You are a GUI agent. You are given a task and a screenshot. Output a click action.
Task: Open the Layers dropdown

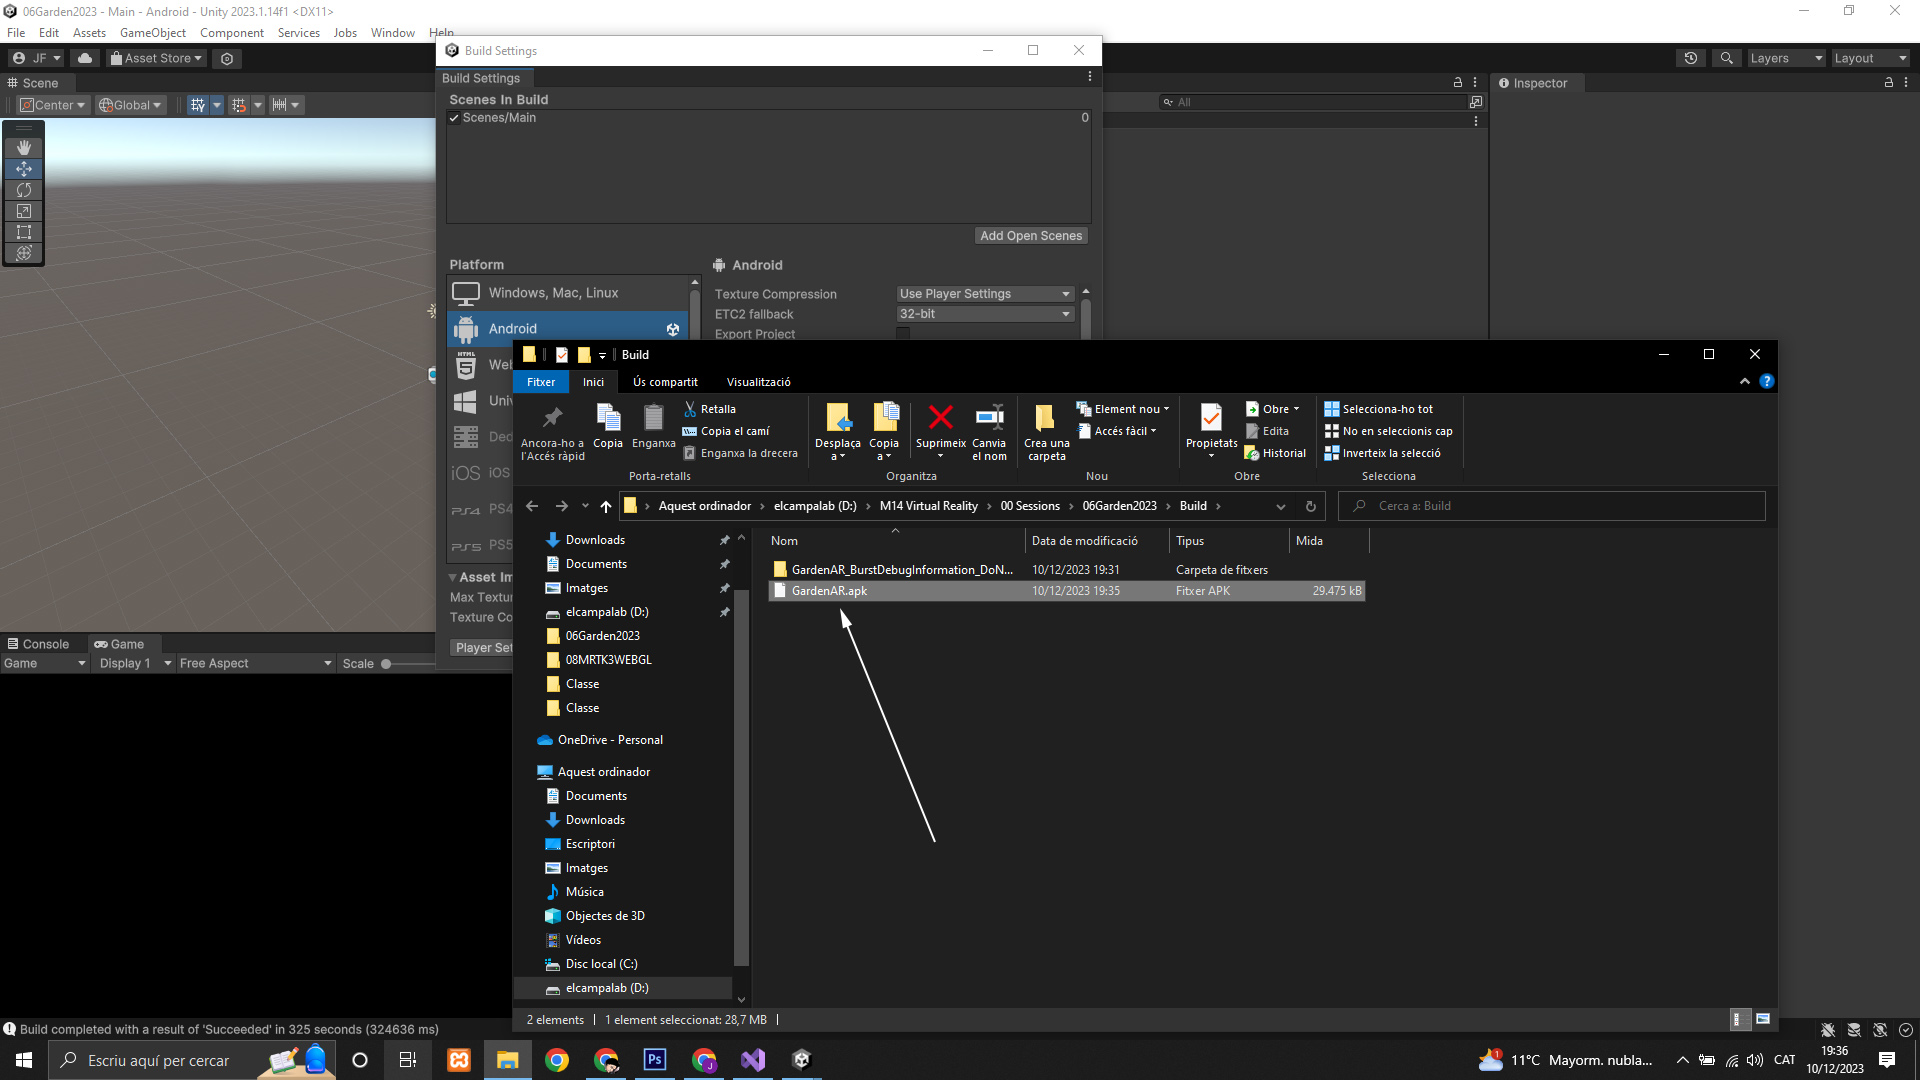click(x=1785, y=58)
